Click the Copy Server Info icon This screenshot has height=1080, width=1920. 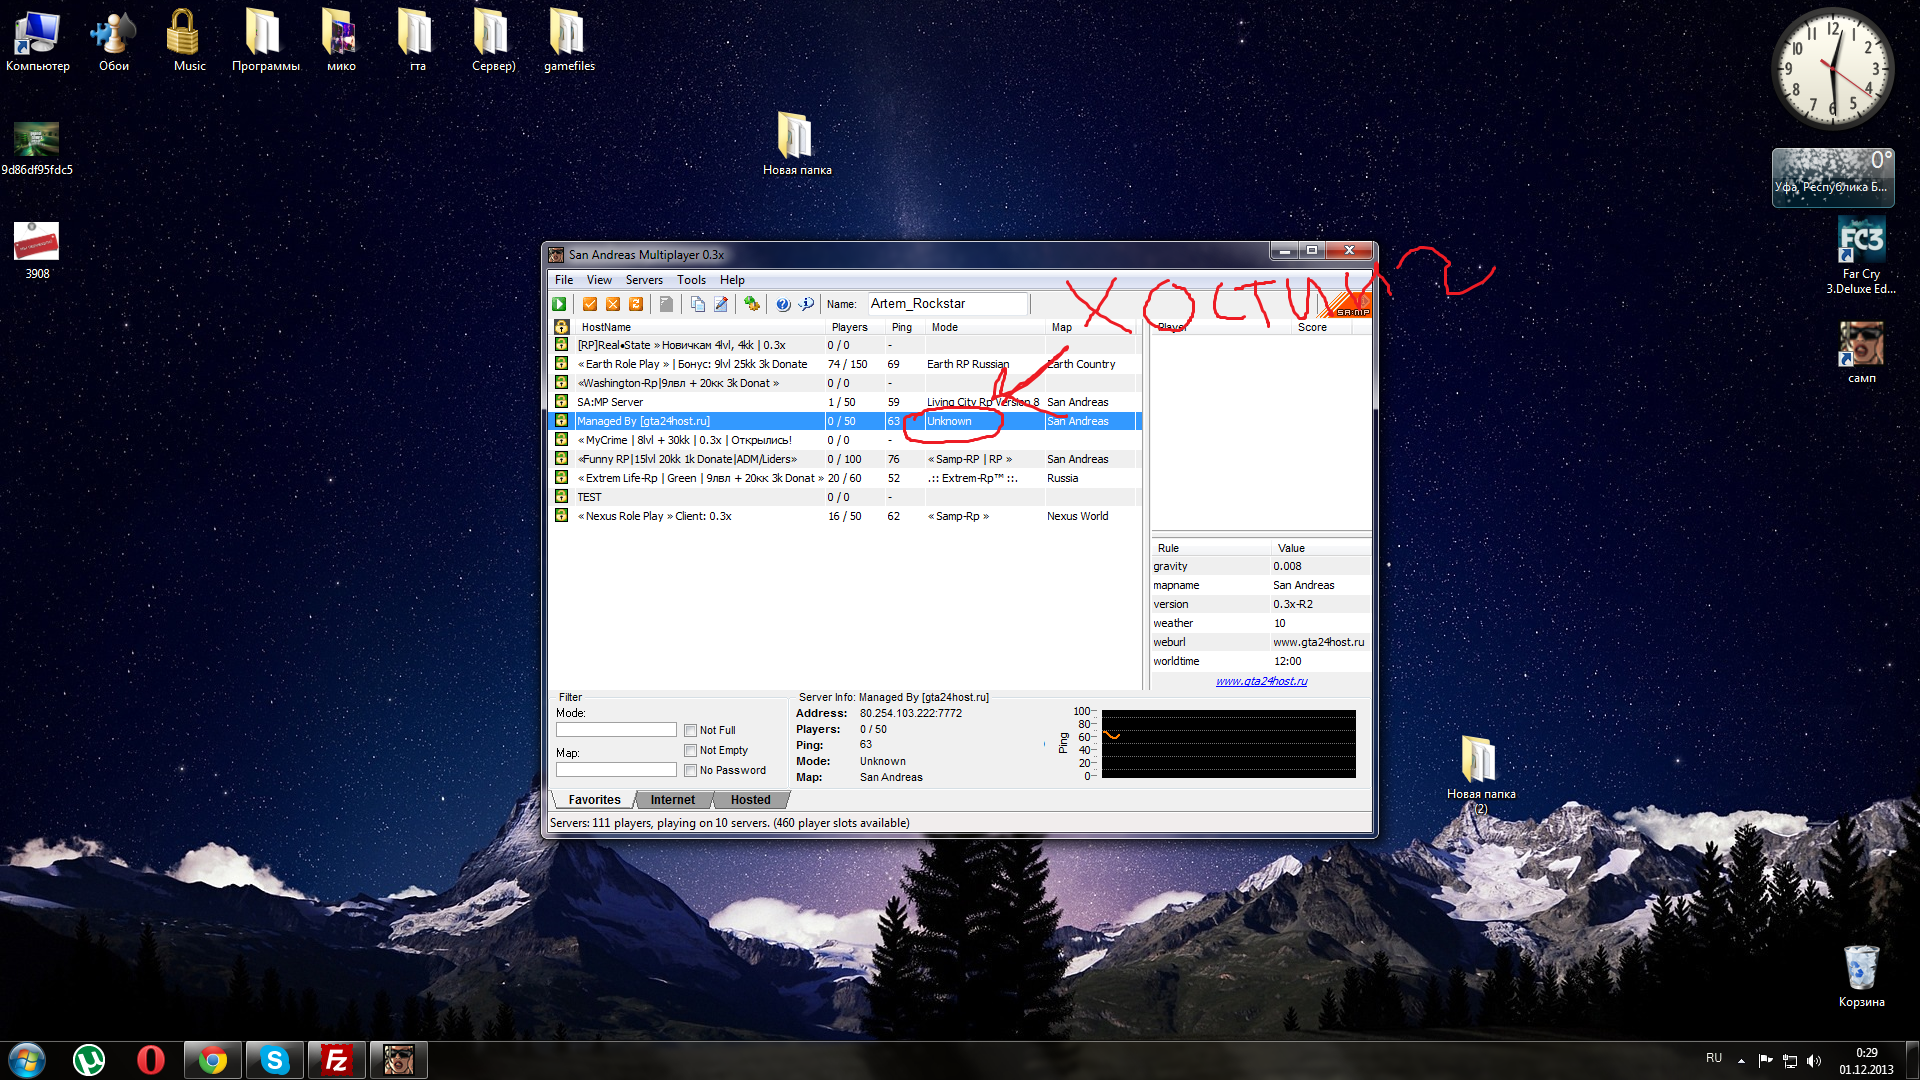click(698, 304)
